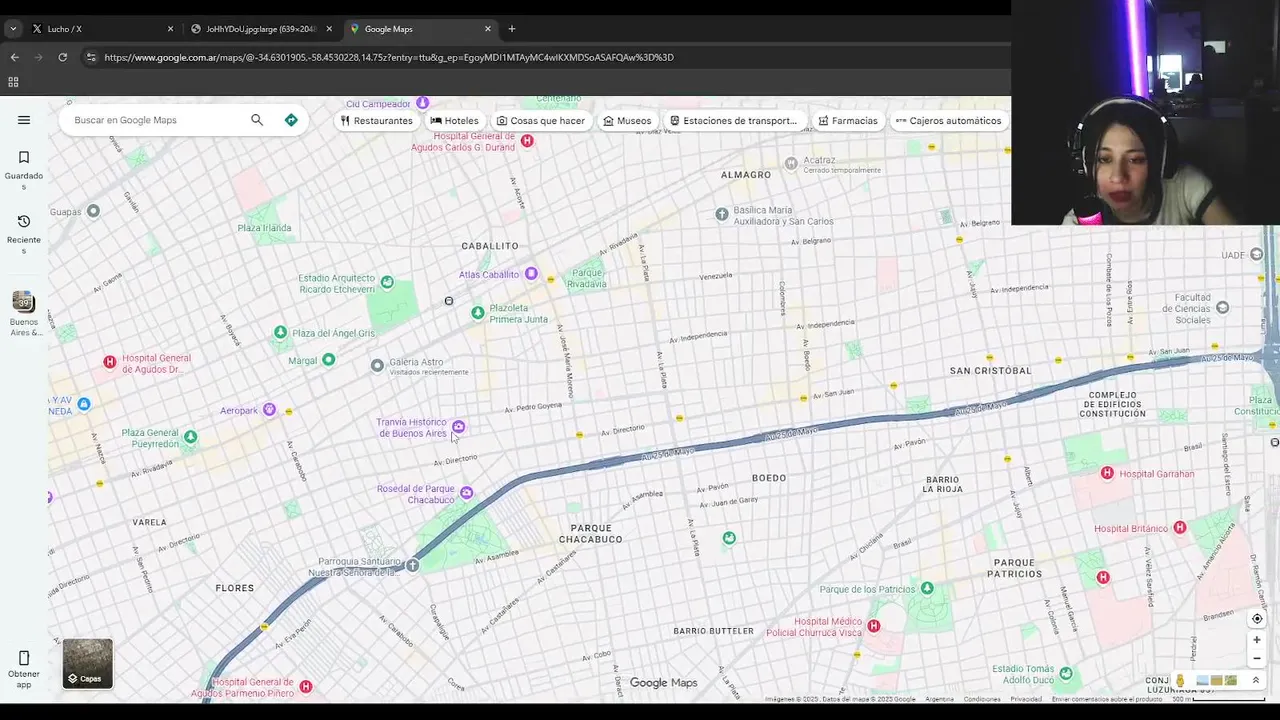Open directions with the blue arrow icon

[291, 120]
